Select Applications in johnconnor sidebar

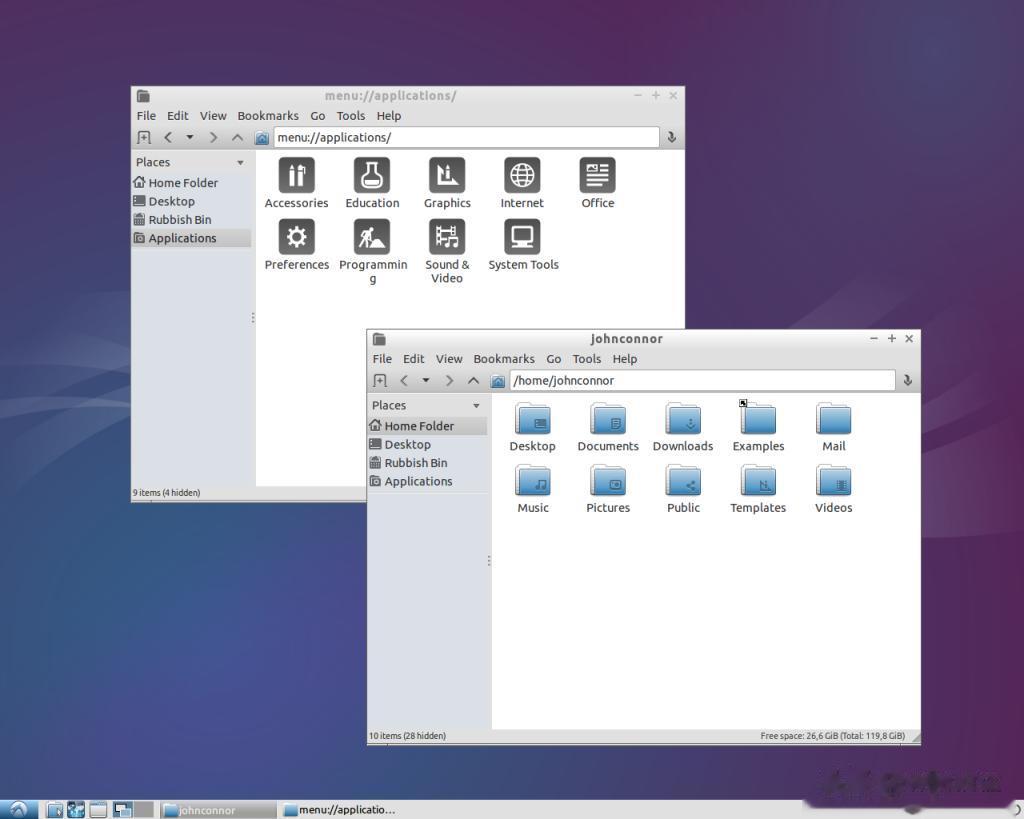click(x=428, y=481)
